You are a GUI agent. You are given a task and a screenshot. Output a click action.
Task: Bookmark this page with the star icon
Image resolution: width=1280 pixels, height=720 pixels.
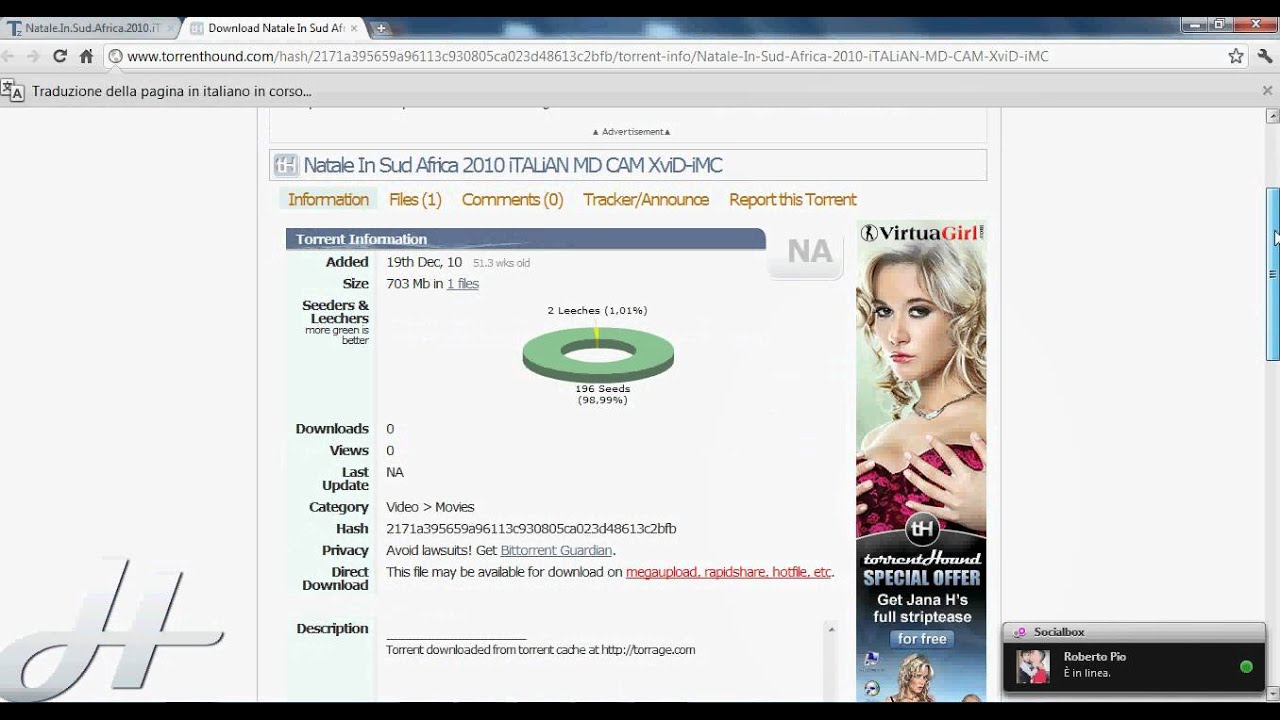point(1236,56)
